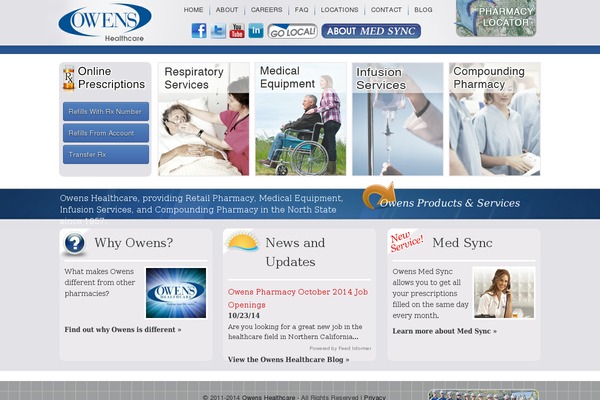Click Refills From Account button

106,133
